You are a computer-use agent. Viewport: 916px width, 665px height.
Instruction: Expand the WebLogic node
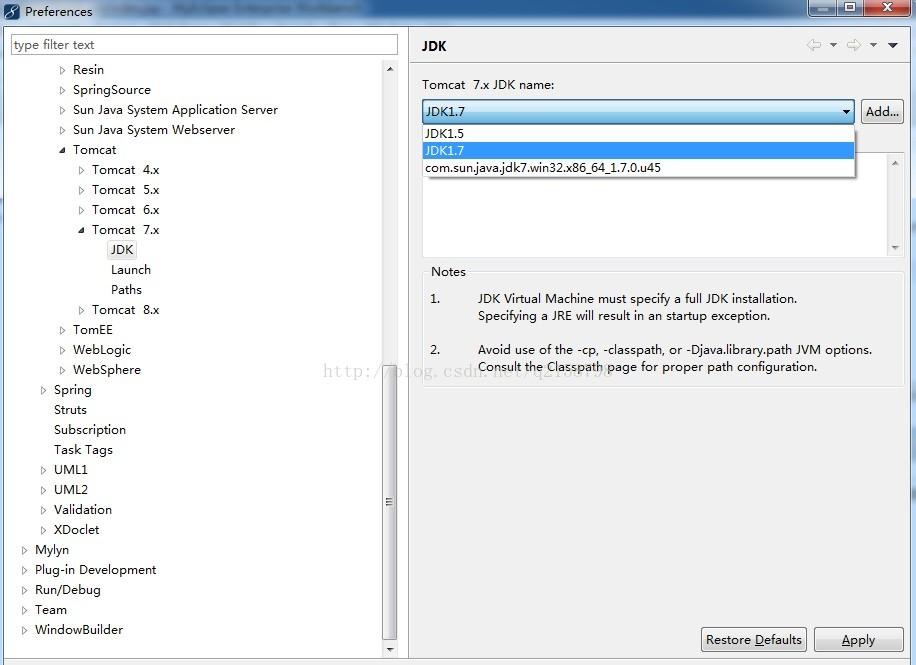[62, 350]
